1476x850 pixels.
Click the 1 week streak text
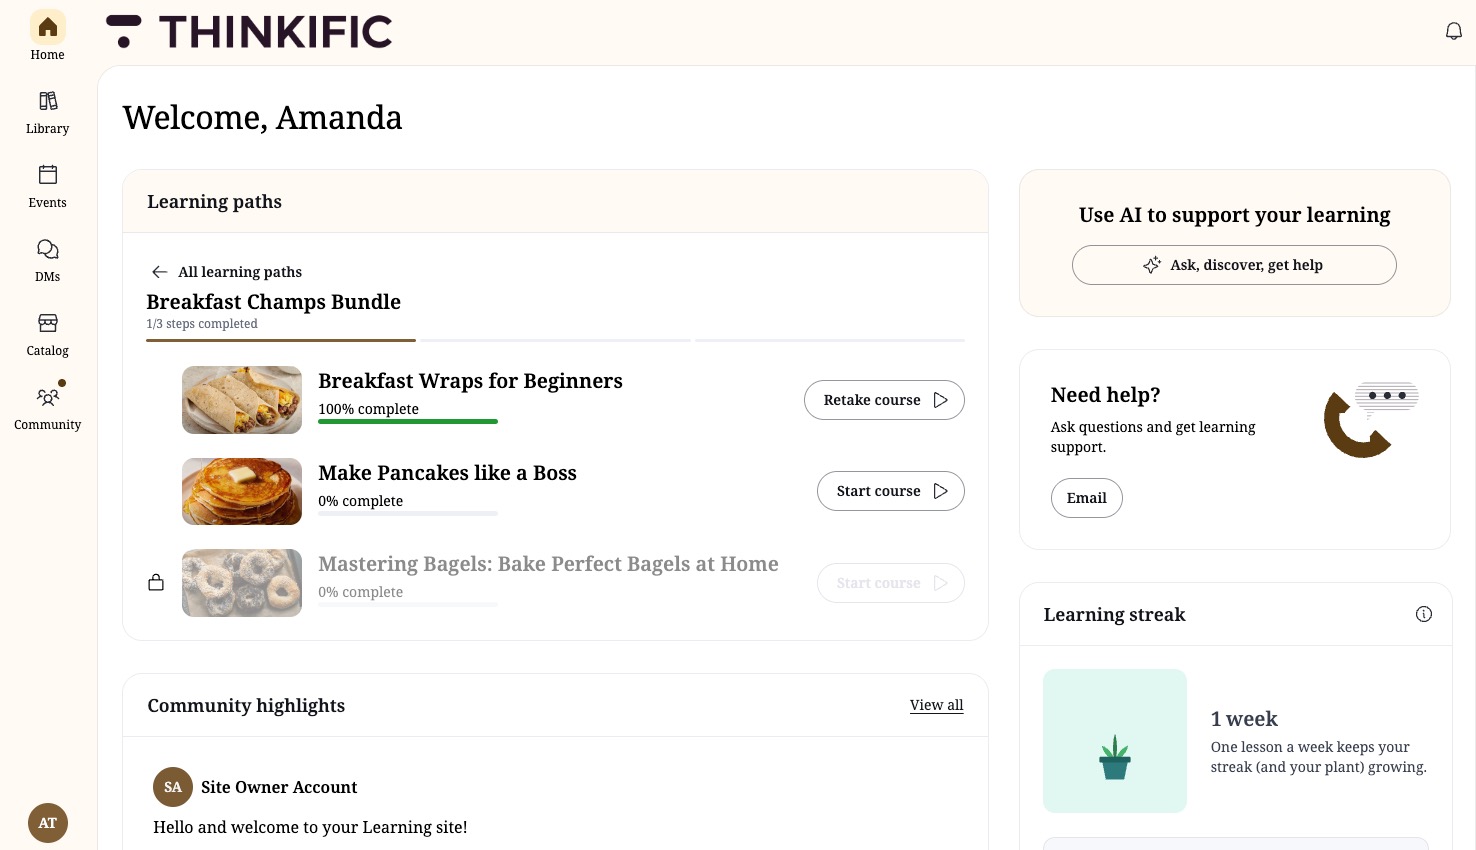click(1244, 719)
